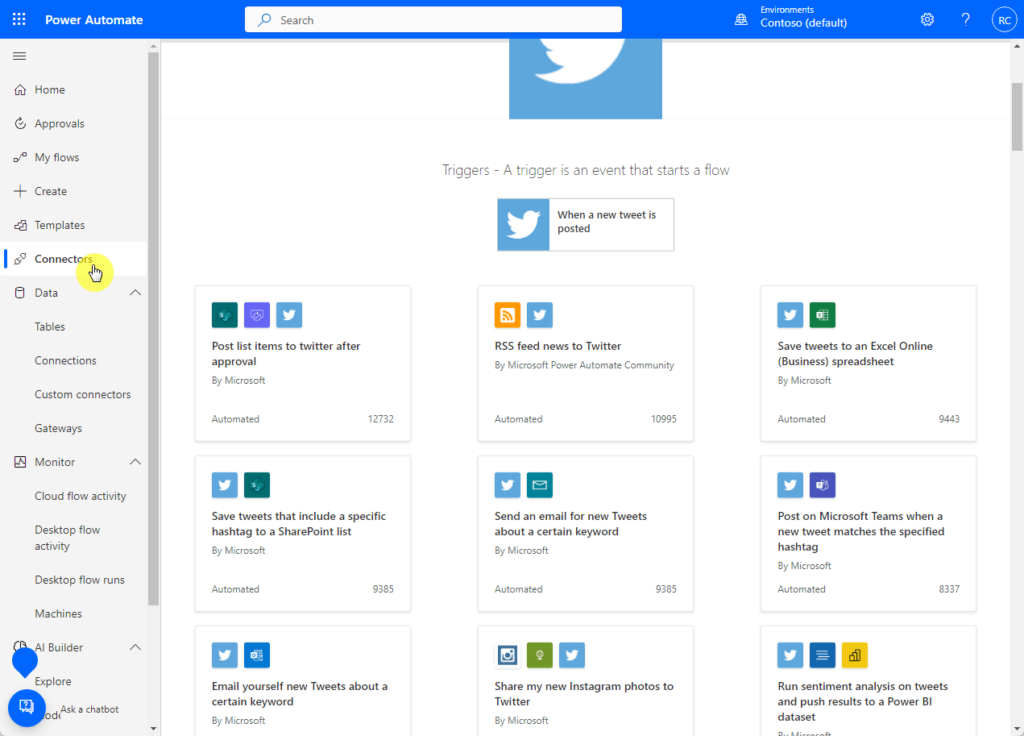
Task: Click the Connectors plug icon
Action: click(x=20, y=259)
